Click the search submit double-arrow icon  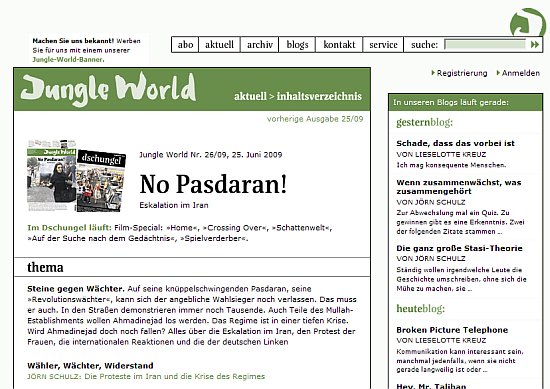pyautogui.click(x=535, y=45)
